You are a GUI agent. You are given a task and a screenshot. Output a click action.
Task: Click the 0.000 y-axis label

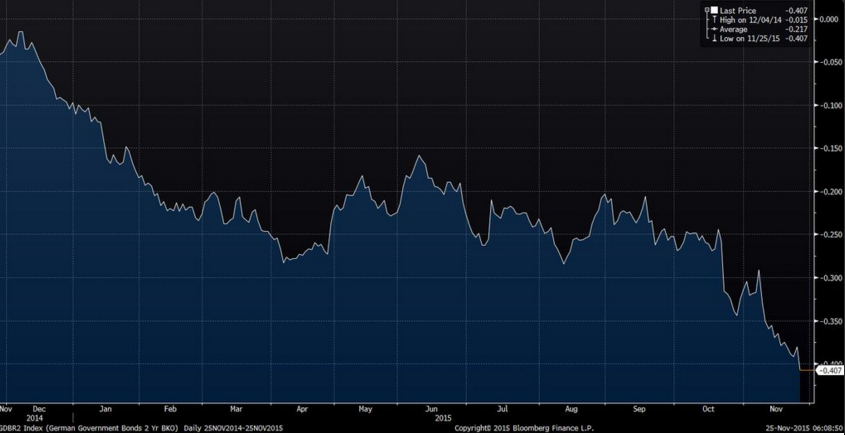pyautogui.click(x=829, y=19)
